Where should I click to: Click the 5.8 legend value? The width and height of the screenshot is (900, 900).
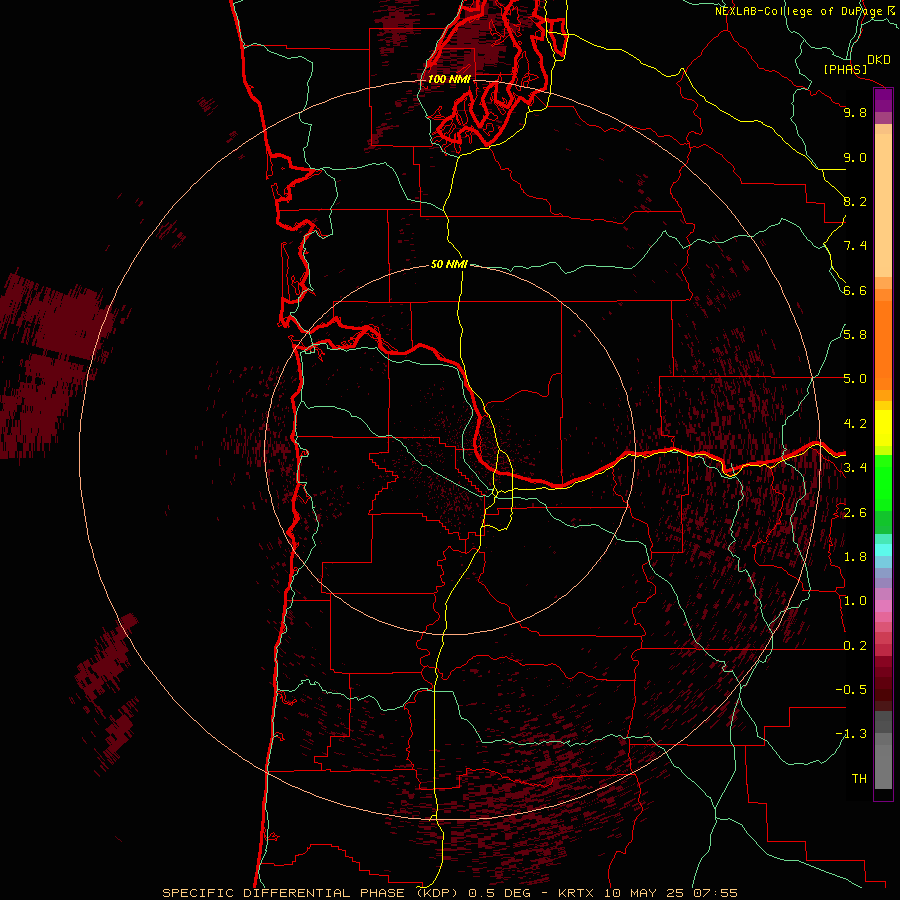click(855, 335)
